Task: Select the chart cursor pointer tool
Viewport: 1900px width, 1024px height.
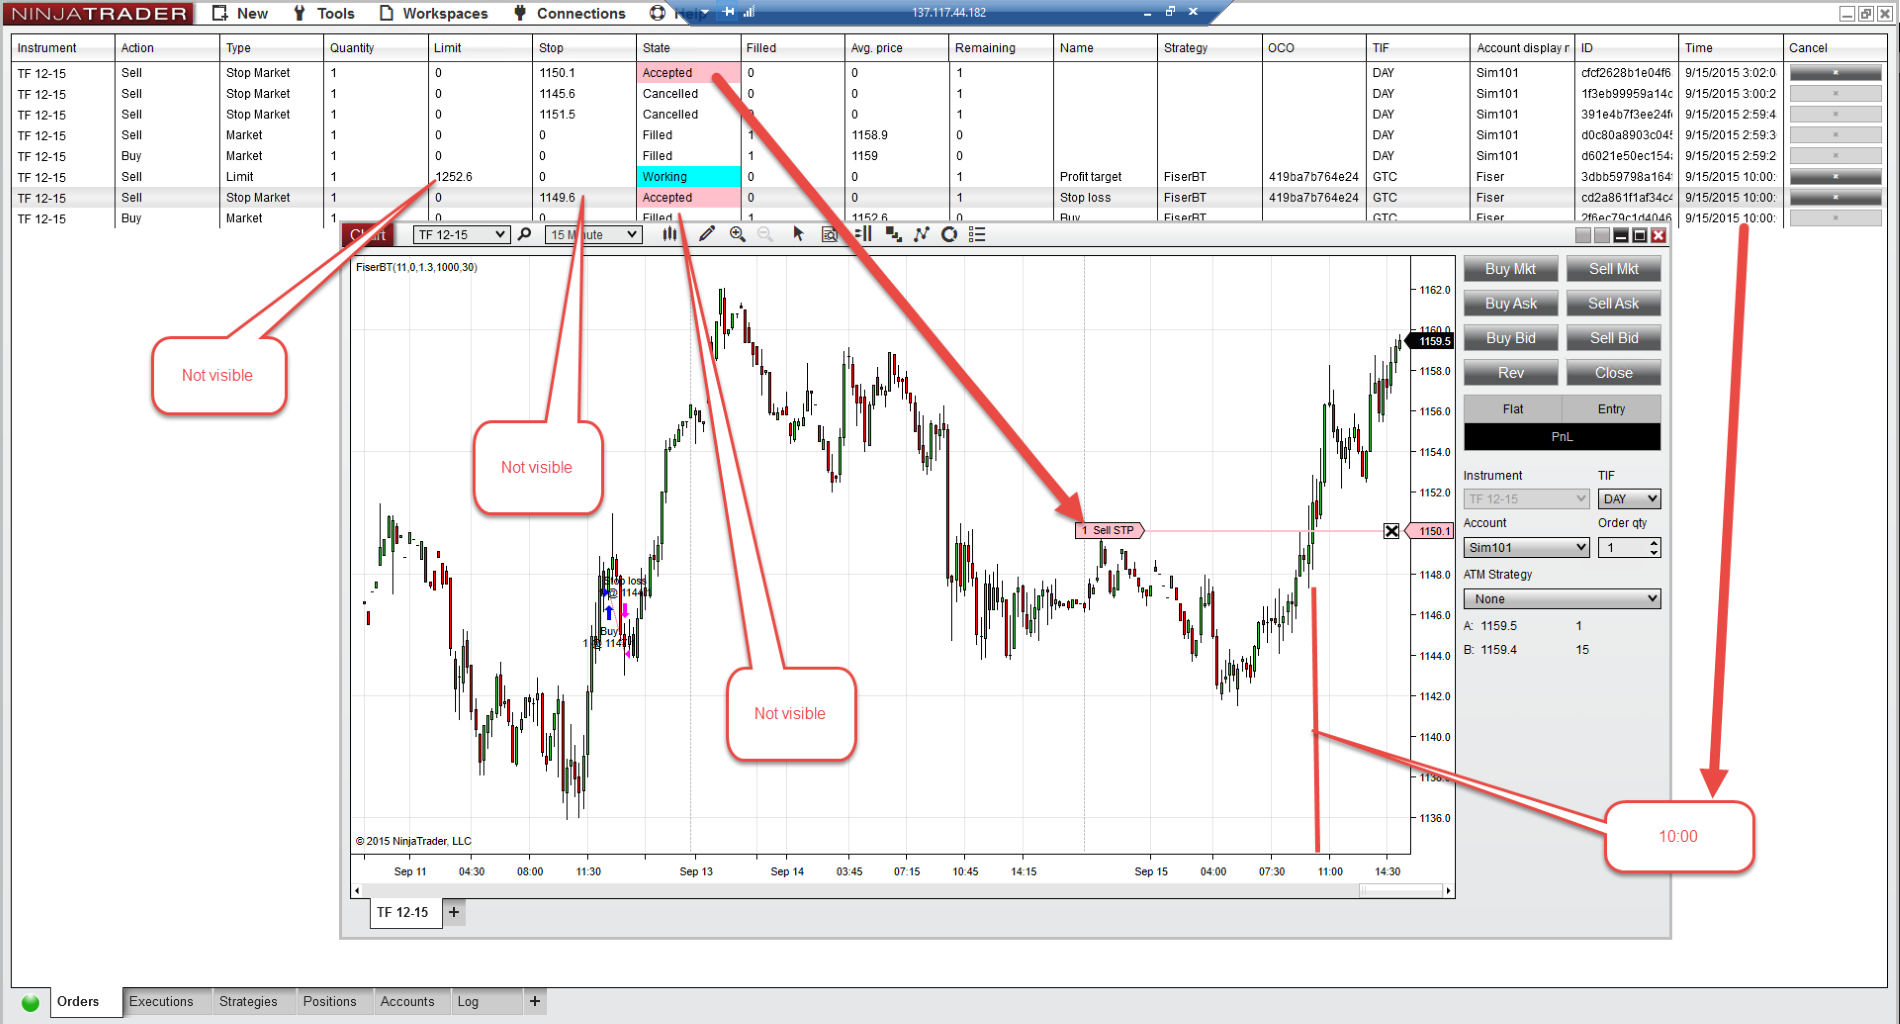Action: click(798, 234)
